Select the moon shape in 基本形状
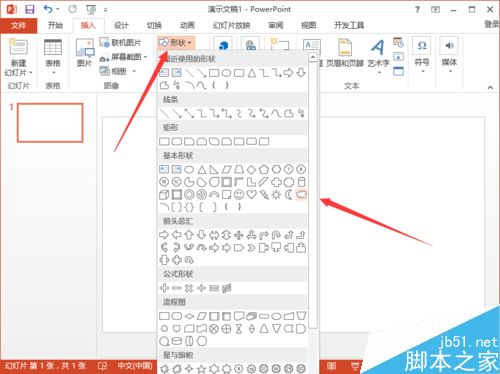 [289, 194]
